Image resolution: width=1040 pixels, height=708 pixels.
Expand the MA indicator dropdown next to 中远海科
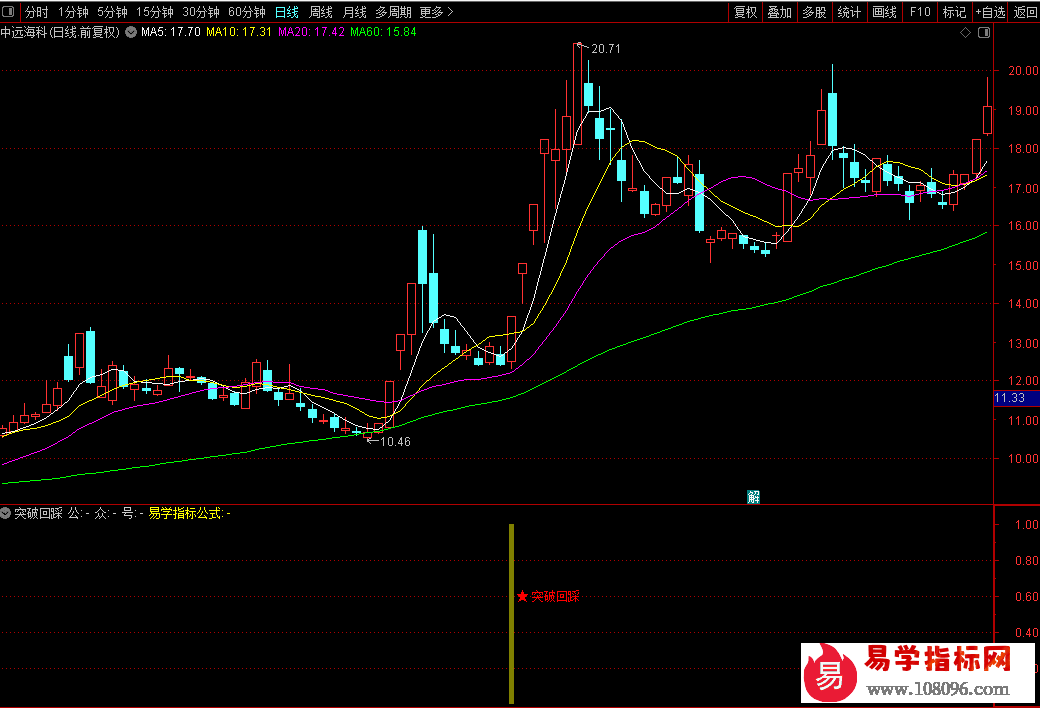[x=130, y=32]
